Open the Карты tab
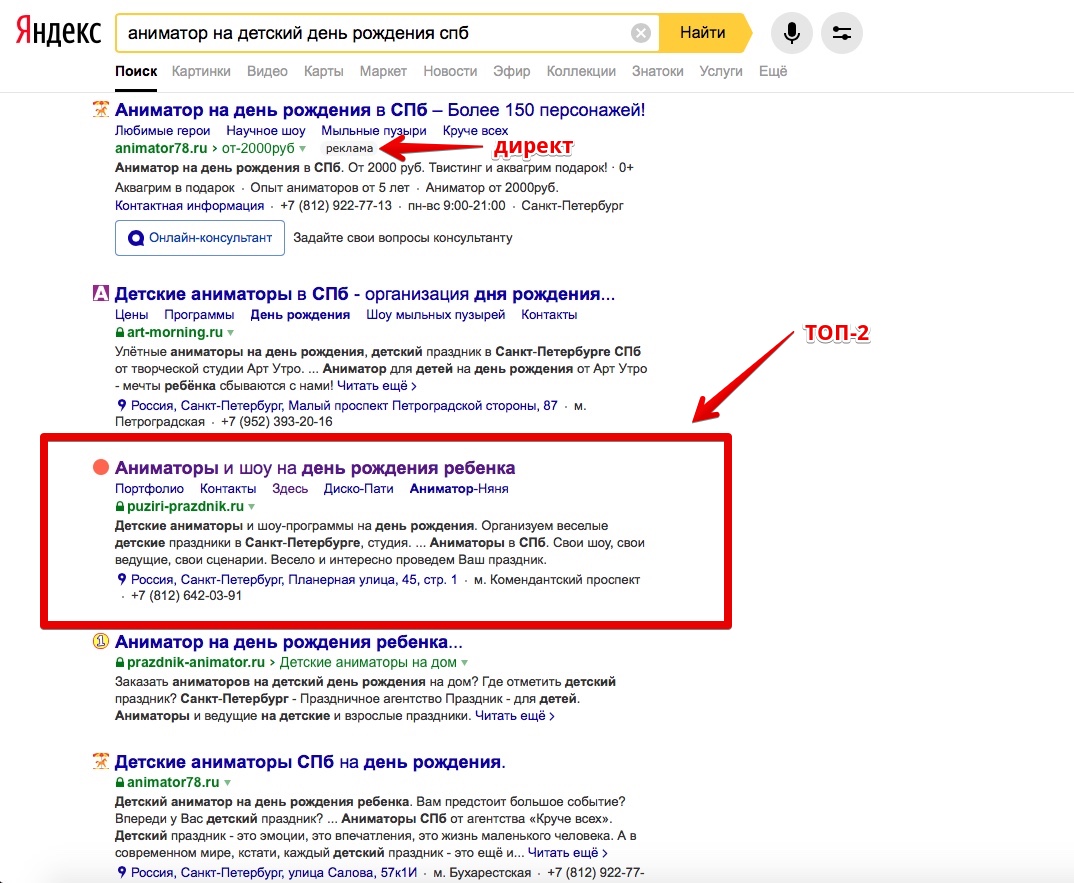Image resolution: width=1074 pixels, height=883 pixels. 323,71
